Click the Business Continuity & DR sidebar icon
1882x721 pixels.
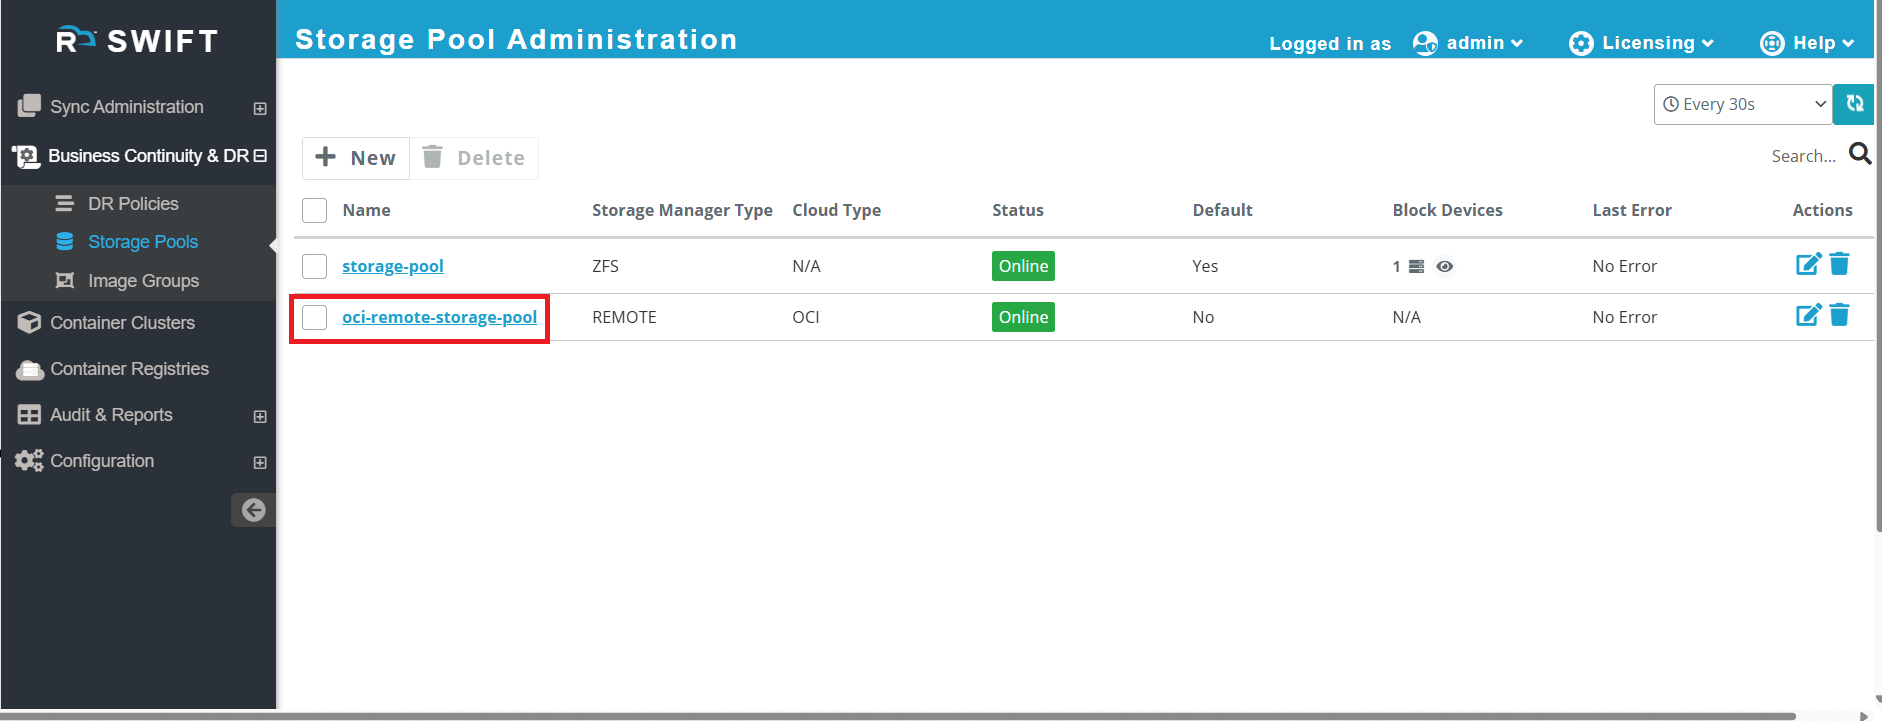point(26,156)
